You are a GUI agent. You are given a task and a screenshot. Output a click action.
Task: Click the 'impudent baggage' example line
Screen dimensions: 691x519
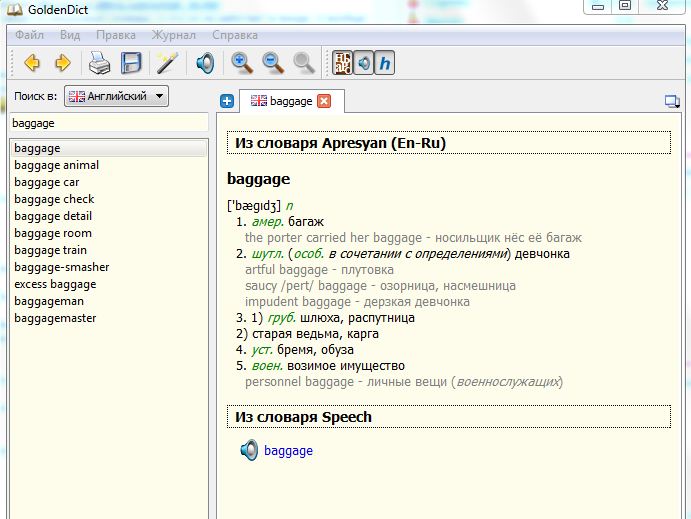click(357, 302)
